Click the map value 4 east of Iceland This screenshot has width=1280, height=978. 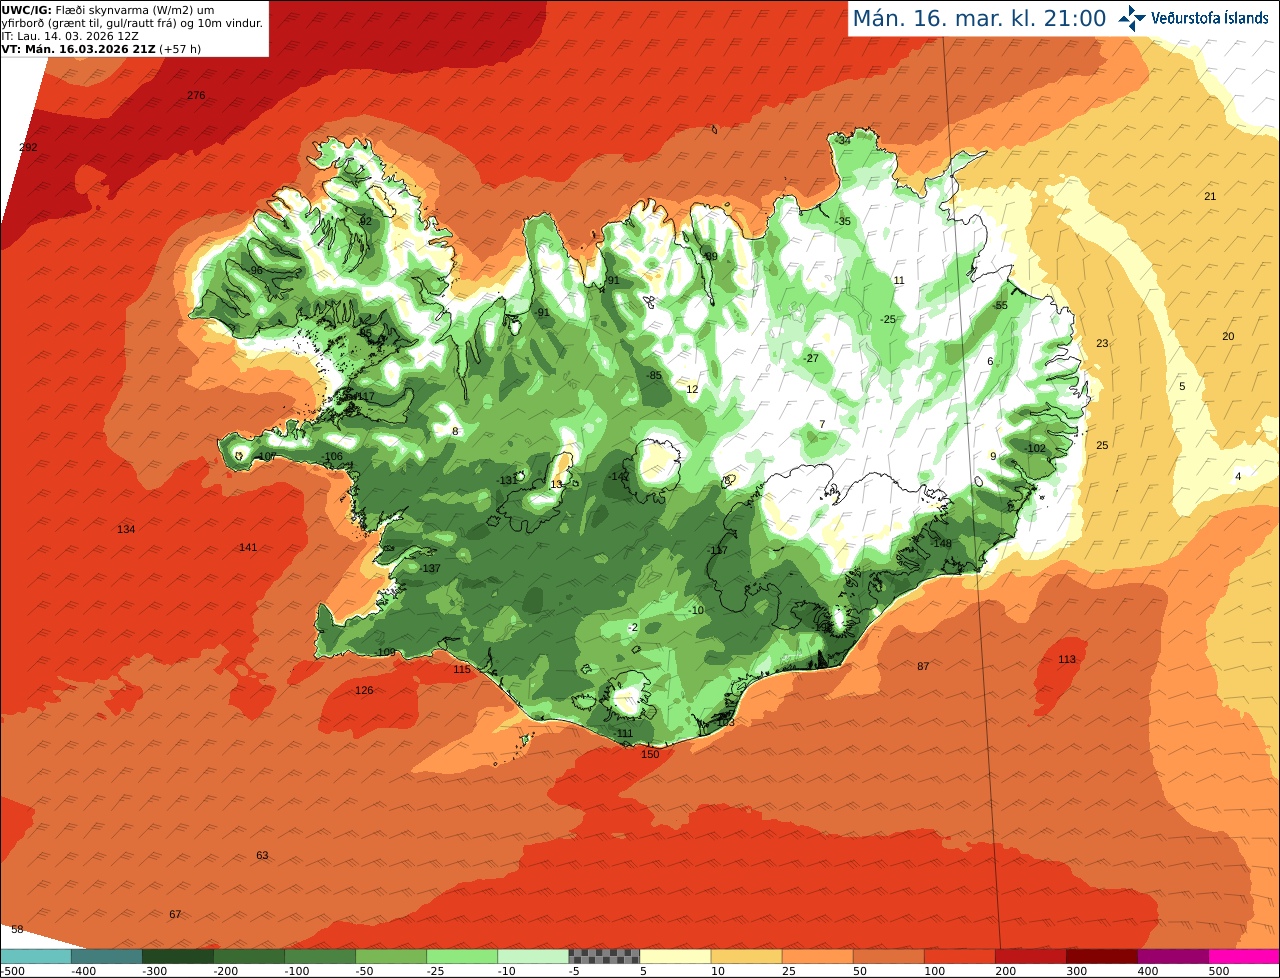point(1238,476)
